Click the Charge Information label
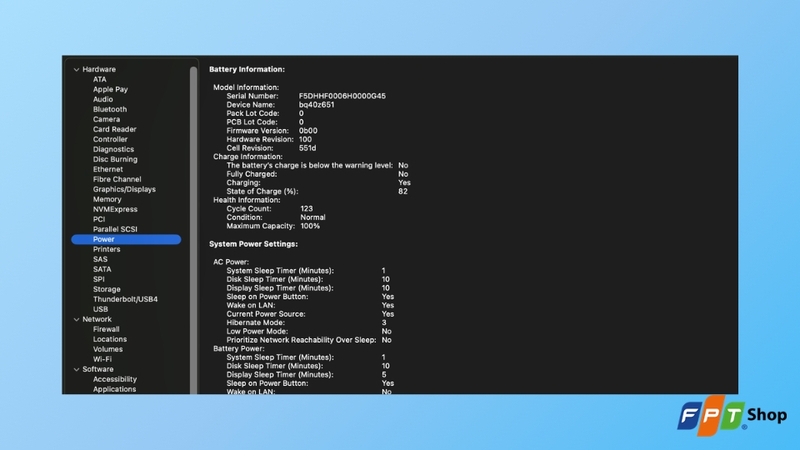Image resolution: width=800 pixels, height=450 pixels. [x=247, y=157]
